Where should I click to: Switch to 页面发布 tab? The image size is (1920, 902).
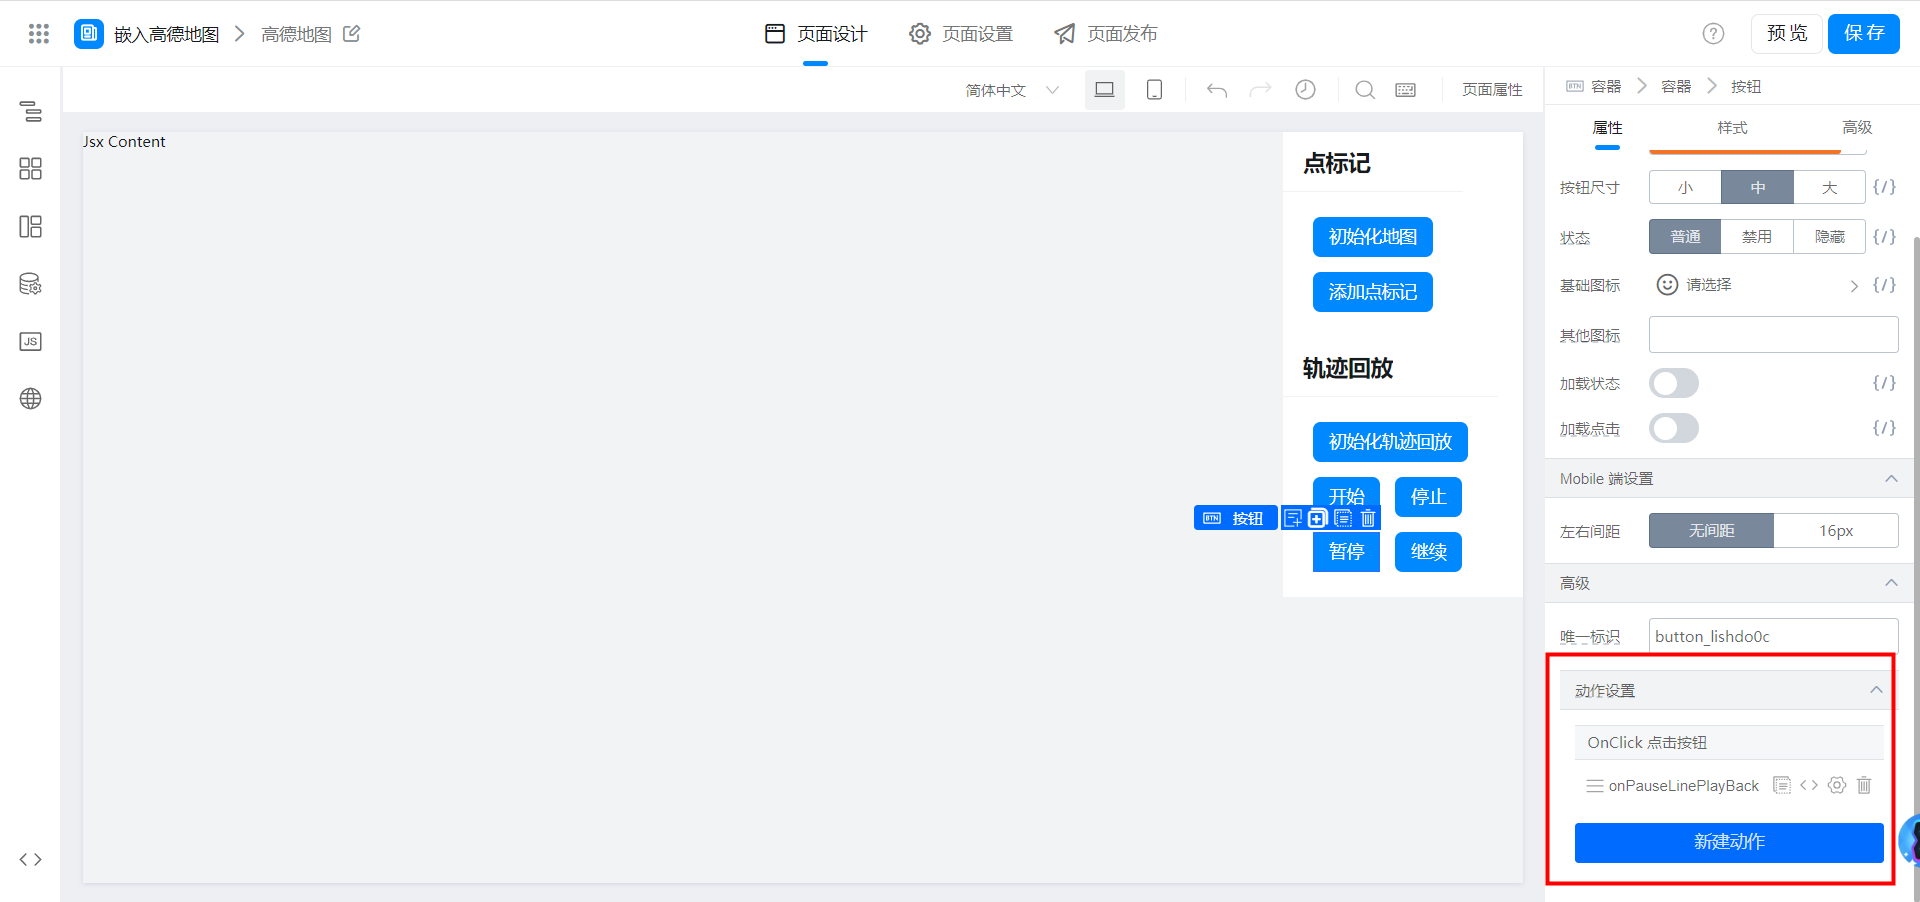(x=1106, y=34)
